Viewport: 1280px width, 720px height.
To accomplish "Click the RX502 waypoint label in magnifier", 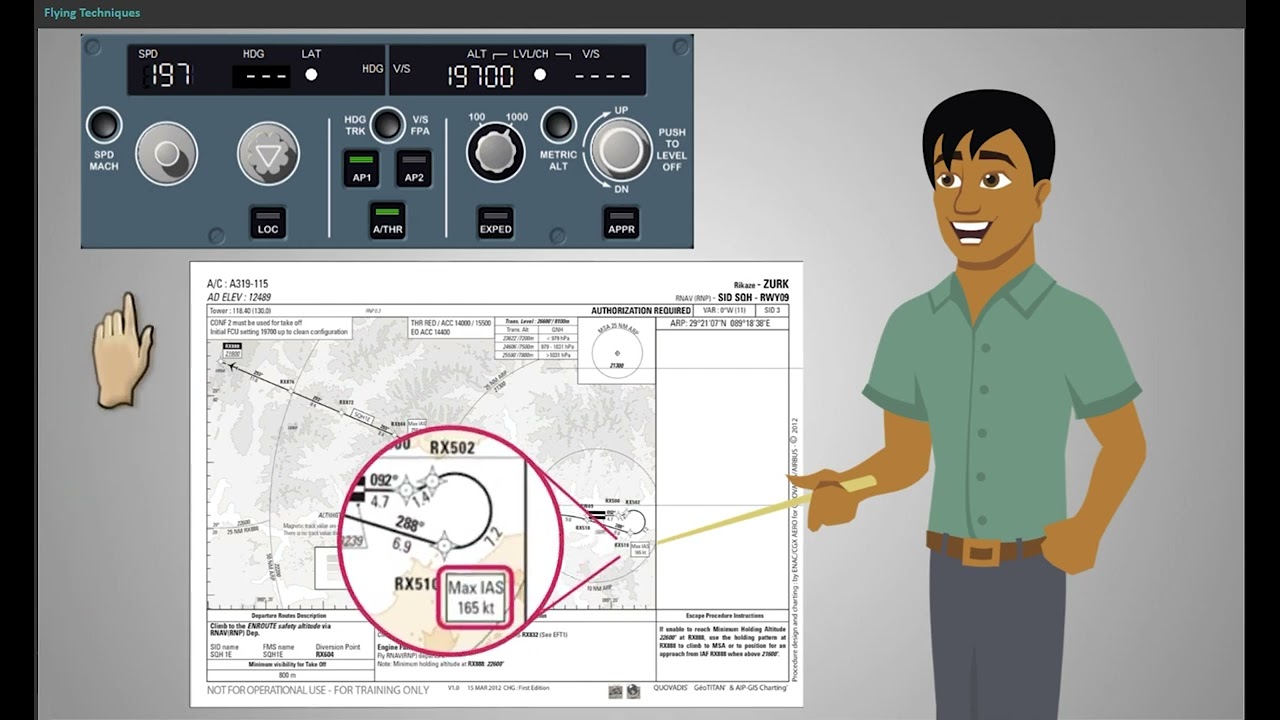I will [x=451, y=448].
